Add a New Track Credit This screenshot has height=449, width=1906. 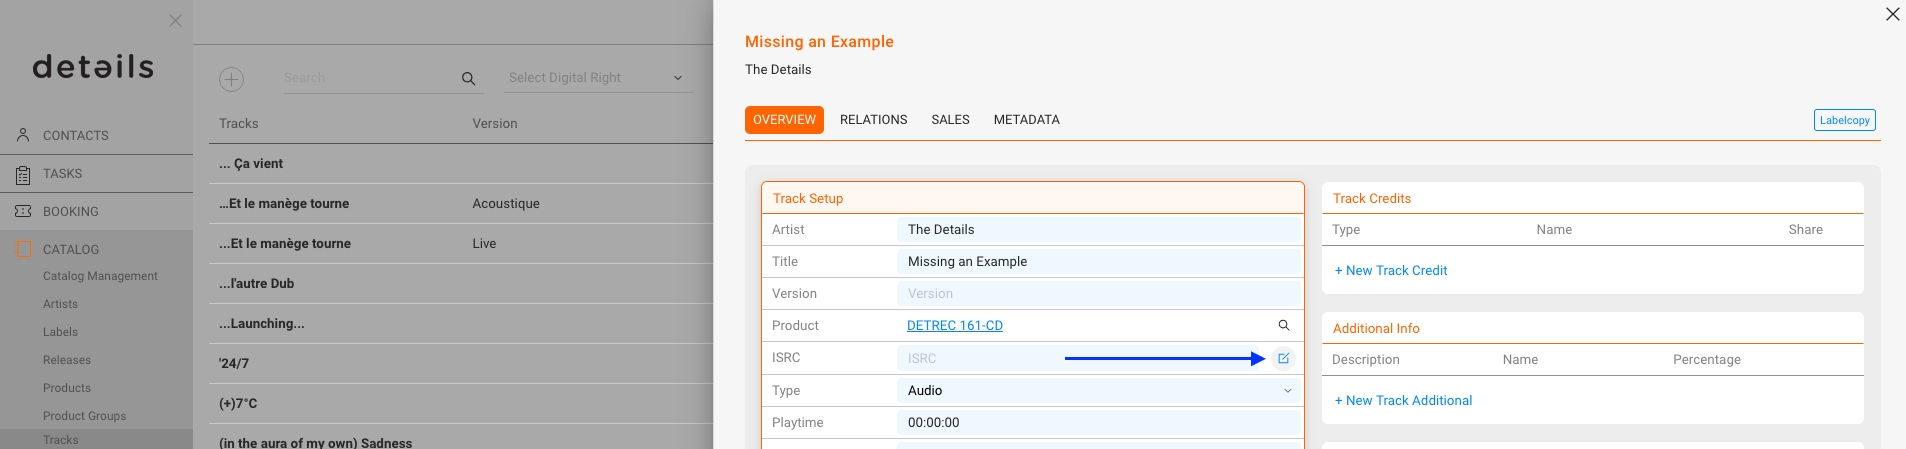[1391, 271]
